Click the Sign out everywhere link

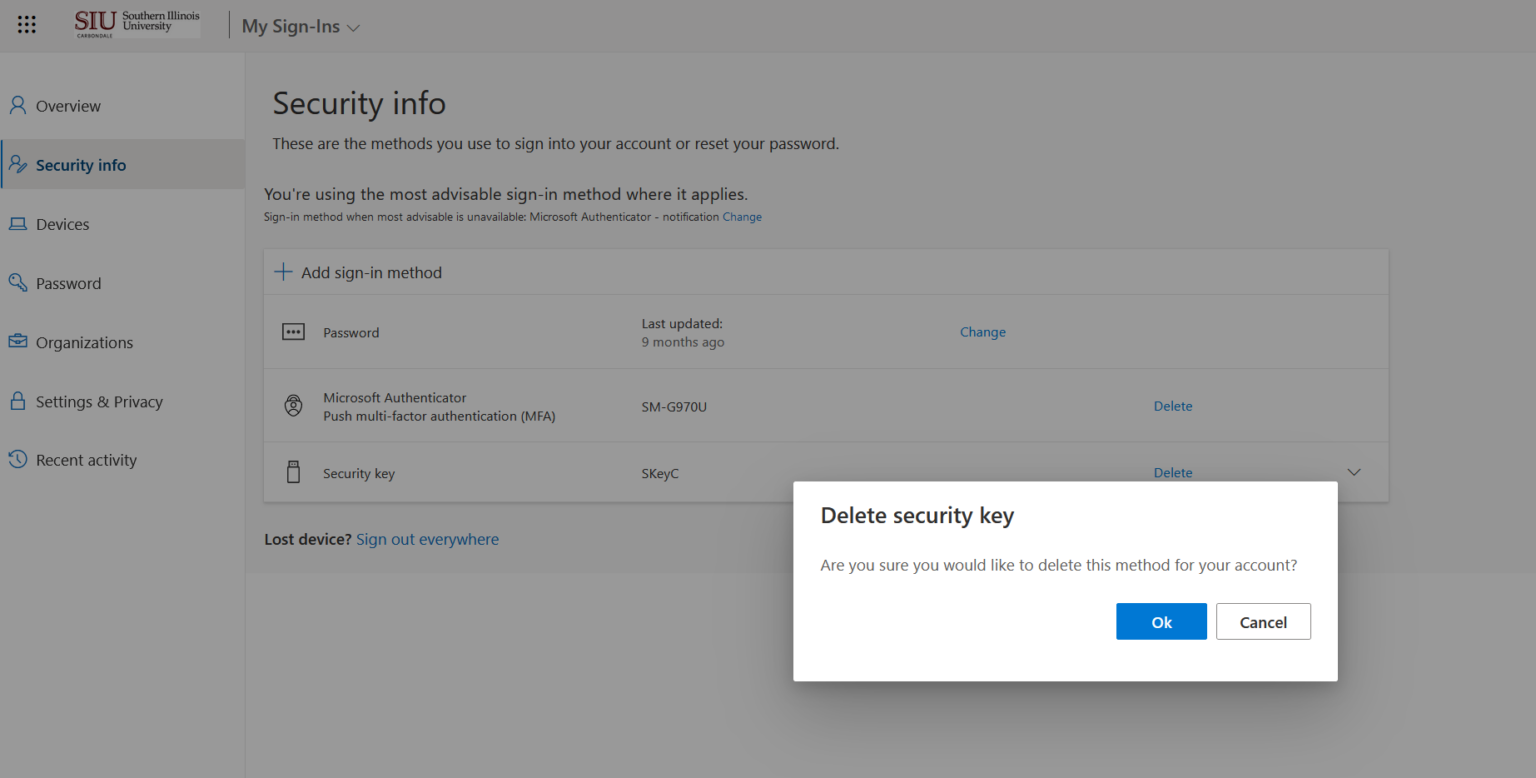[x=427, y=539]
